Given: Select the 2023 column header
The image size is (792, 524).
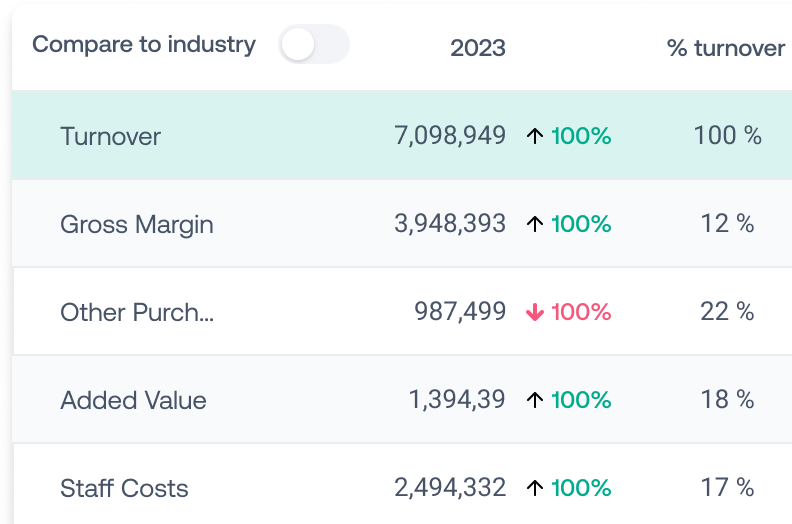Looking at the screenshot, I should (x=478, y=47).
